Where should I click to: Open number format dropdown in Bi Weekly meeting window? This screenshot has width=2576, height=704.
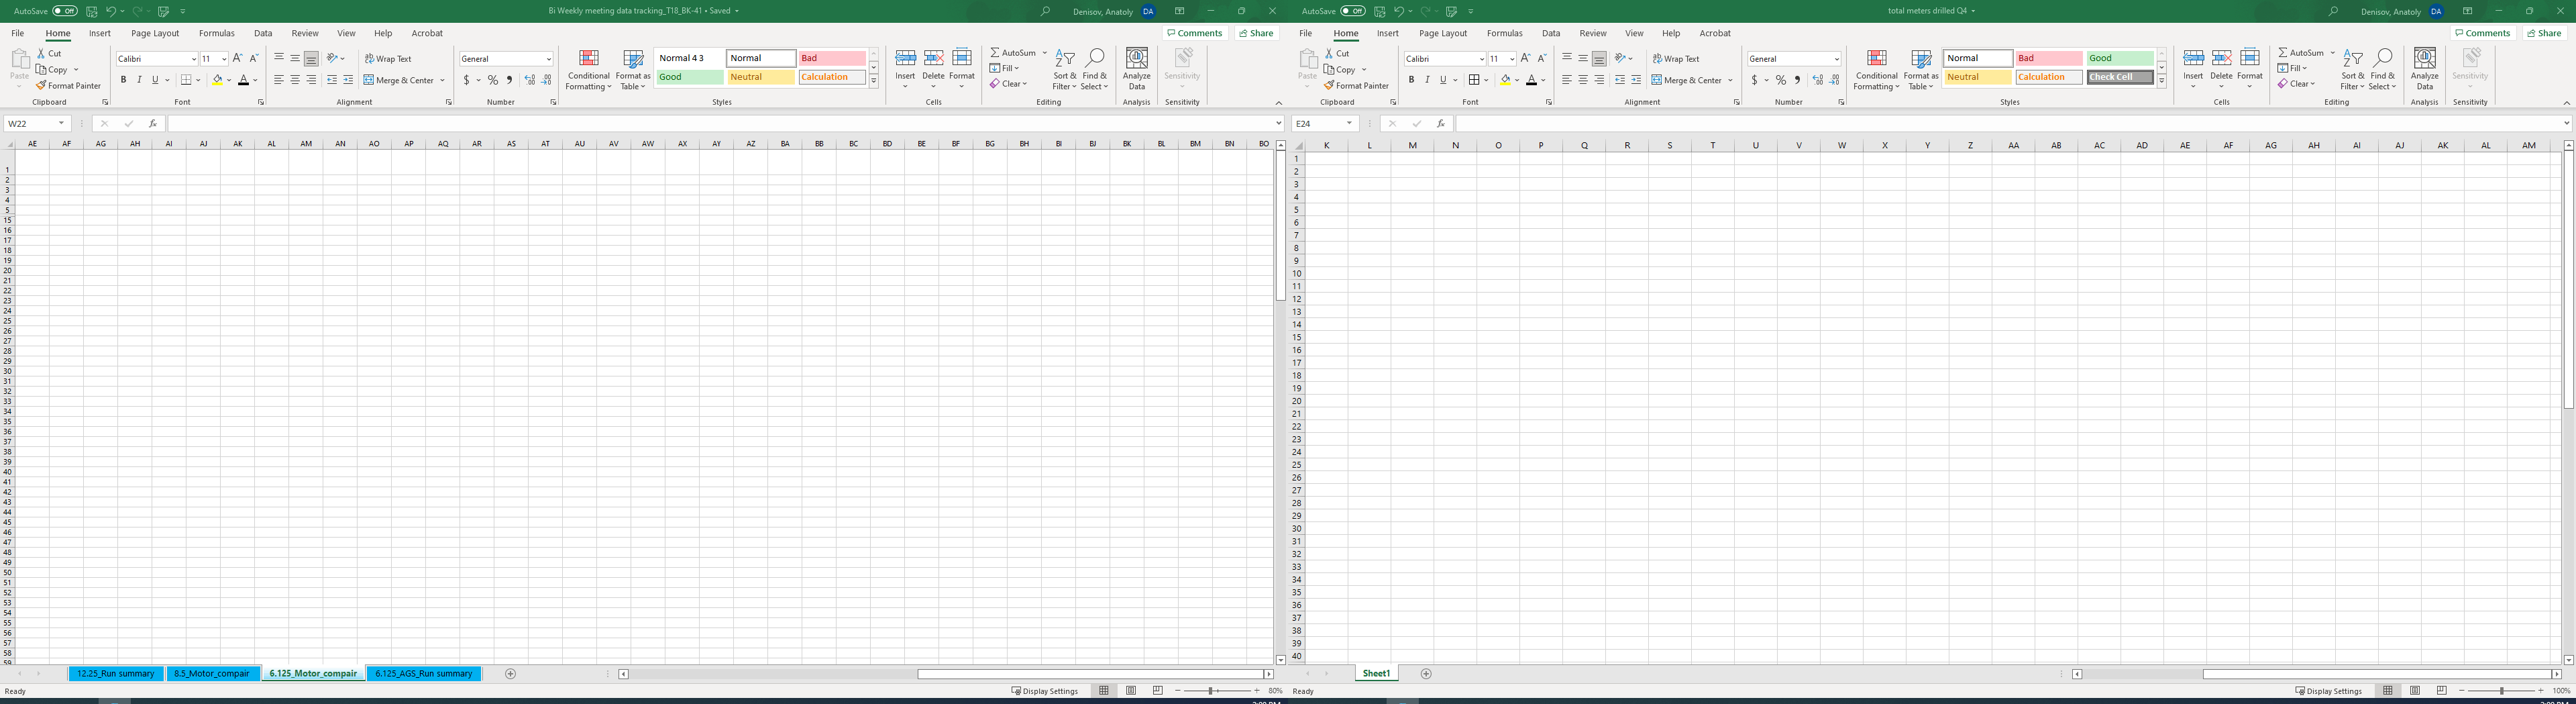point(548,59)
